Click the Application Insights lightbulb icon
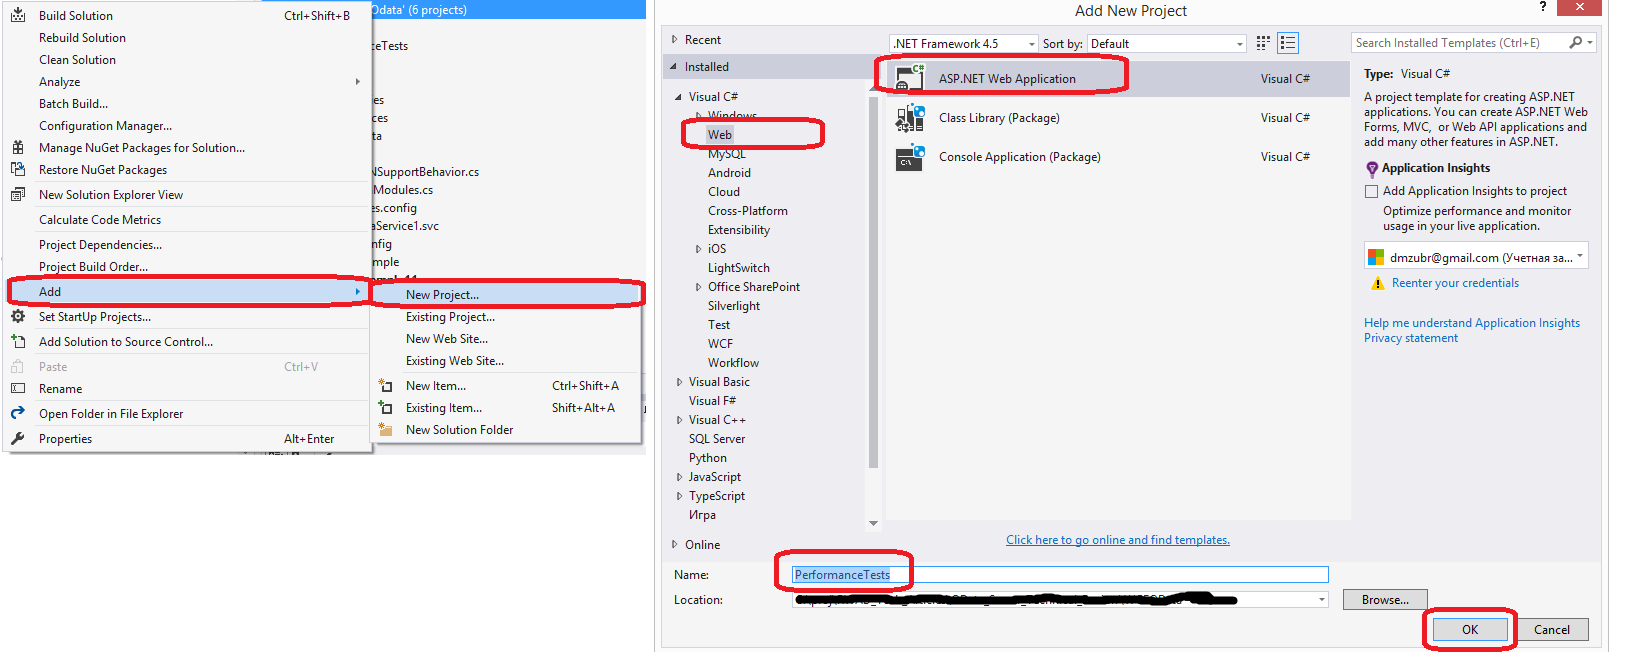The image size is (1626, 652). pos(1372,168)
